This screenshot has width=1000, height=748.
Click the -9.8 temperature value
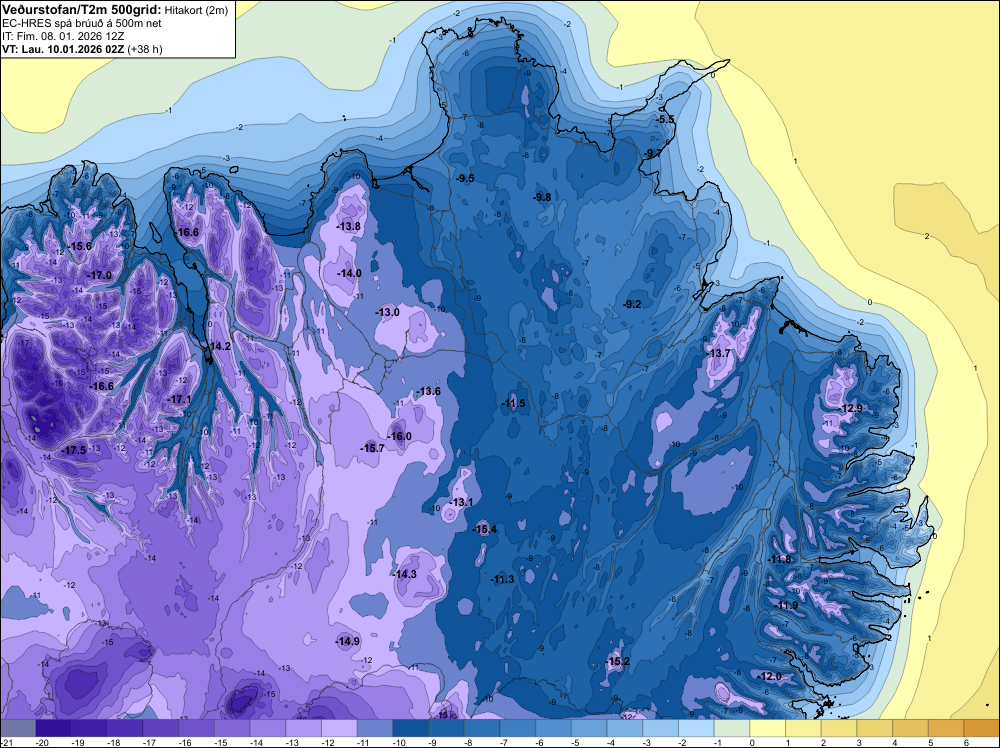[x=541, y=197]
